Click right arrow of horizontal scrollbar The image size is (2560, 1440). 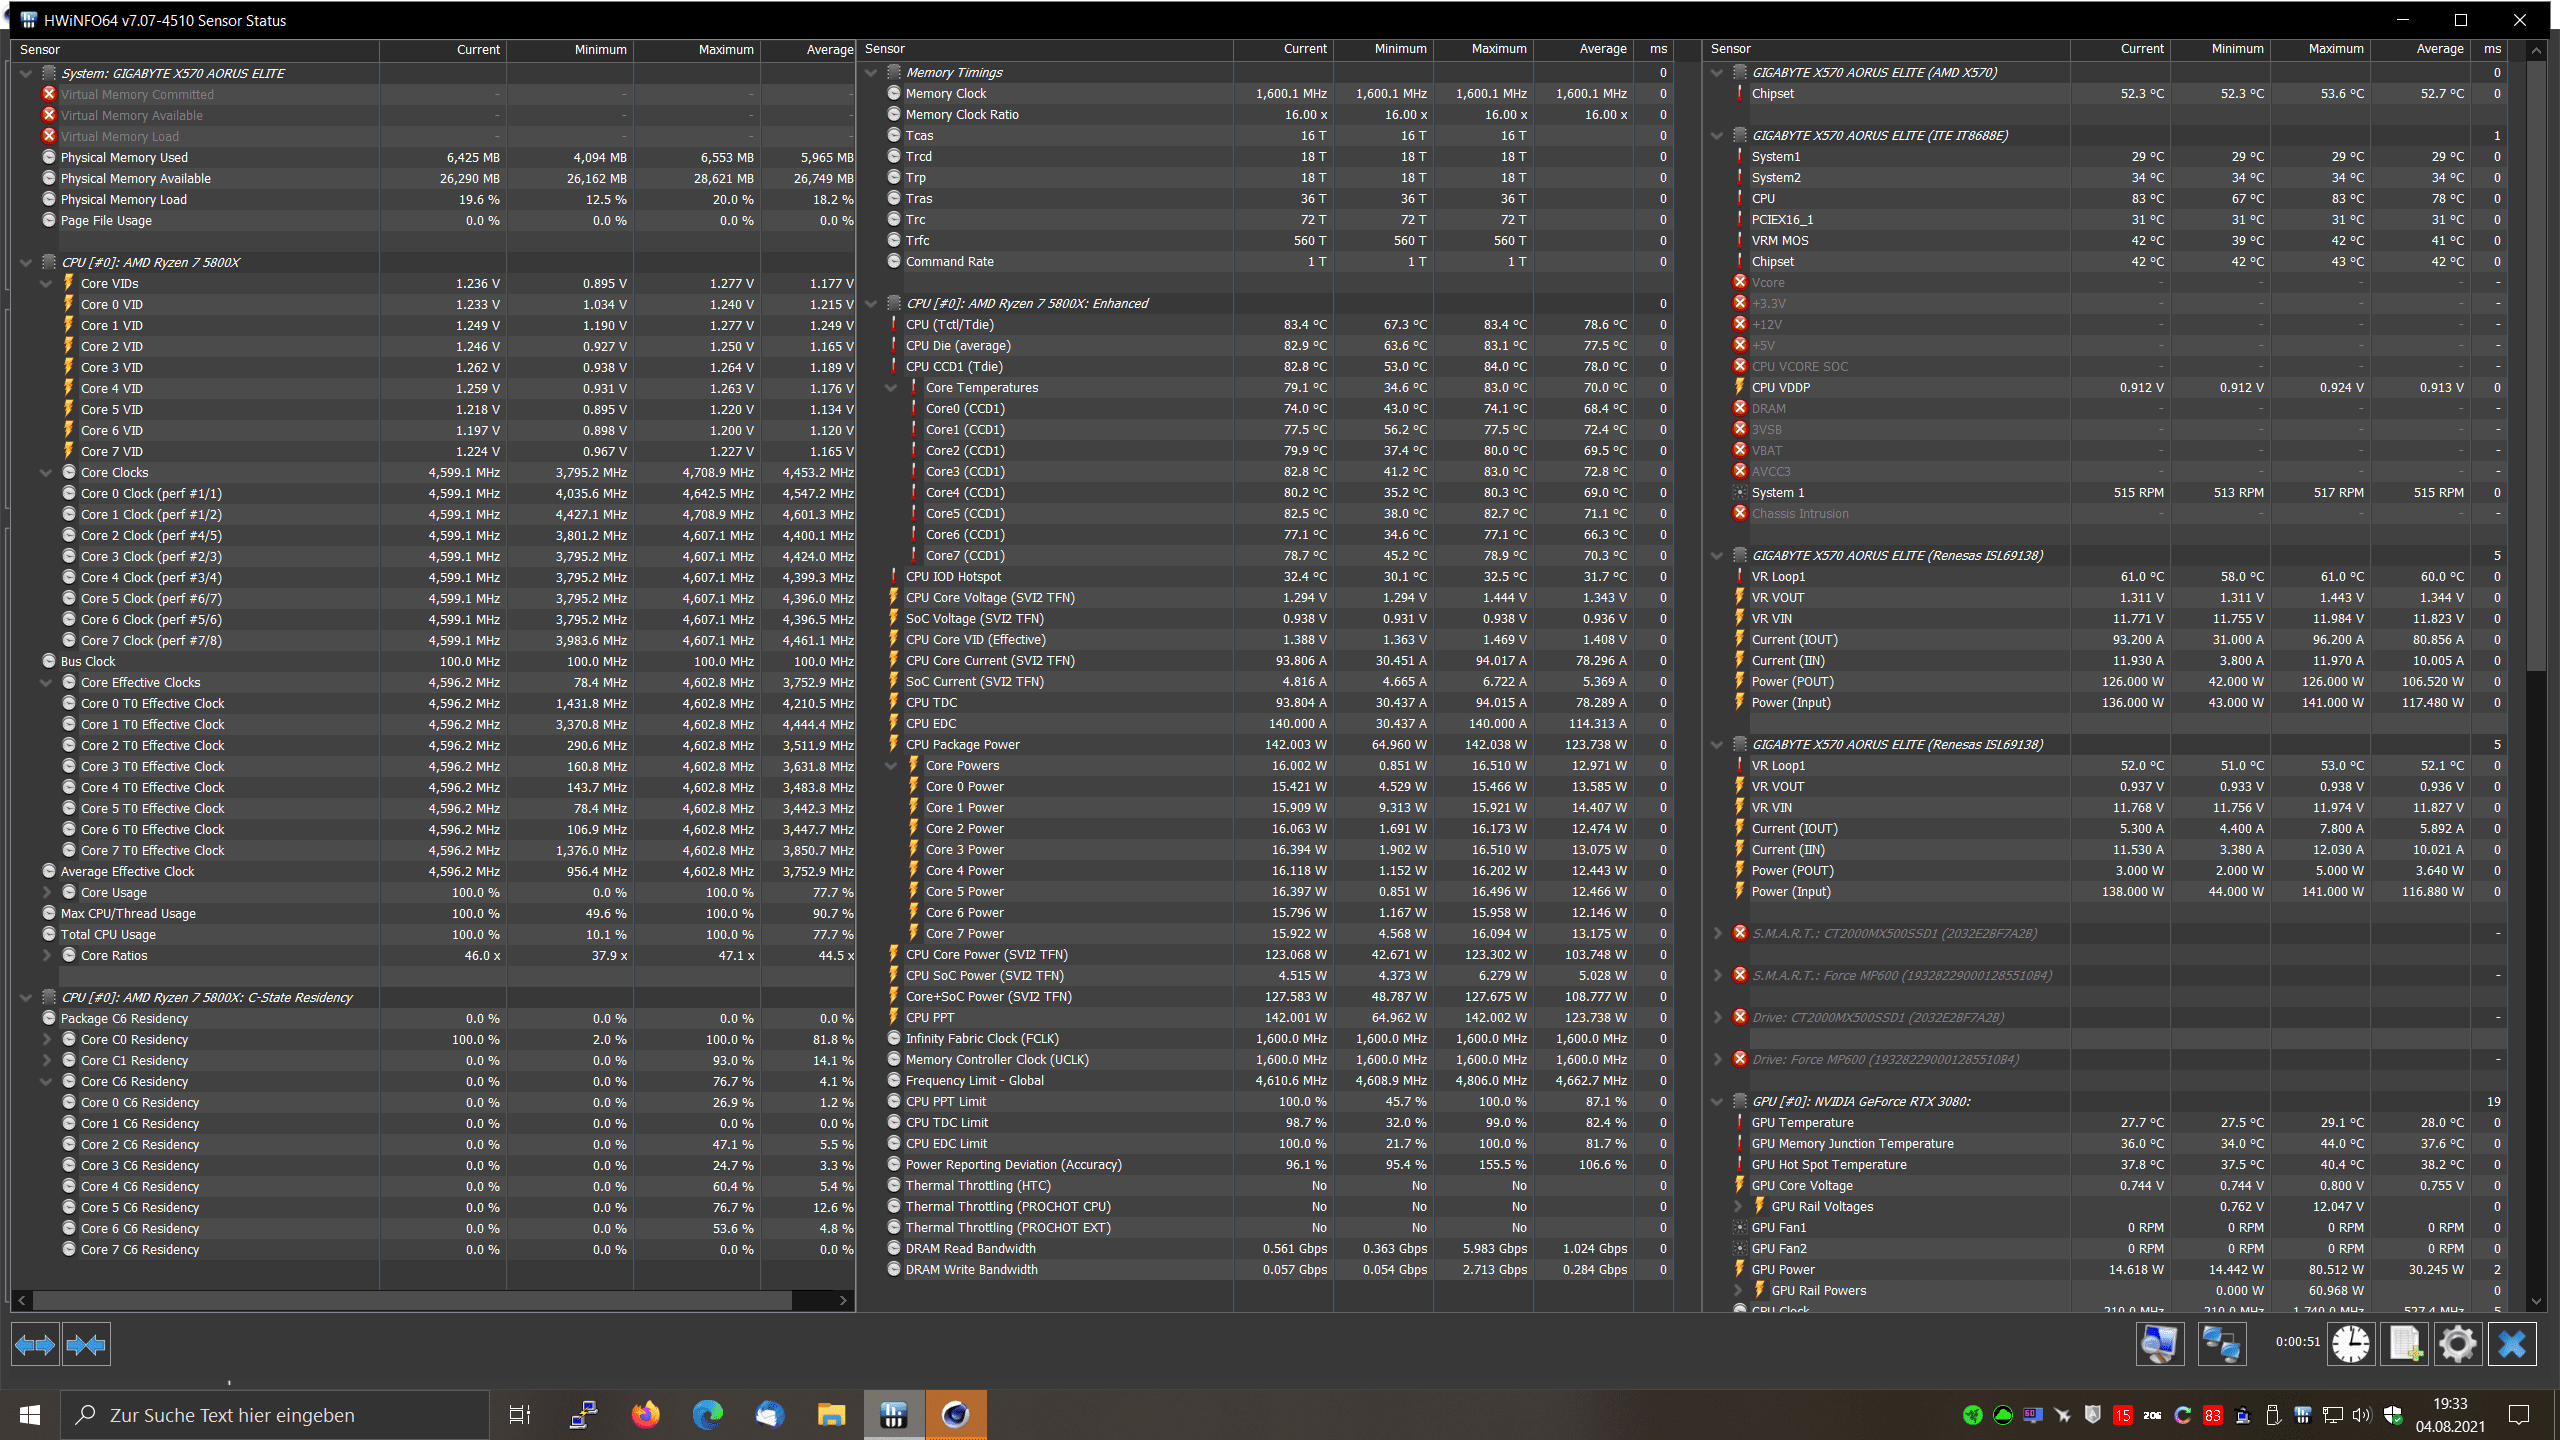(x=843, y=1300)
